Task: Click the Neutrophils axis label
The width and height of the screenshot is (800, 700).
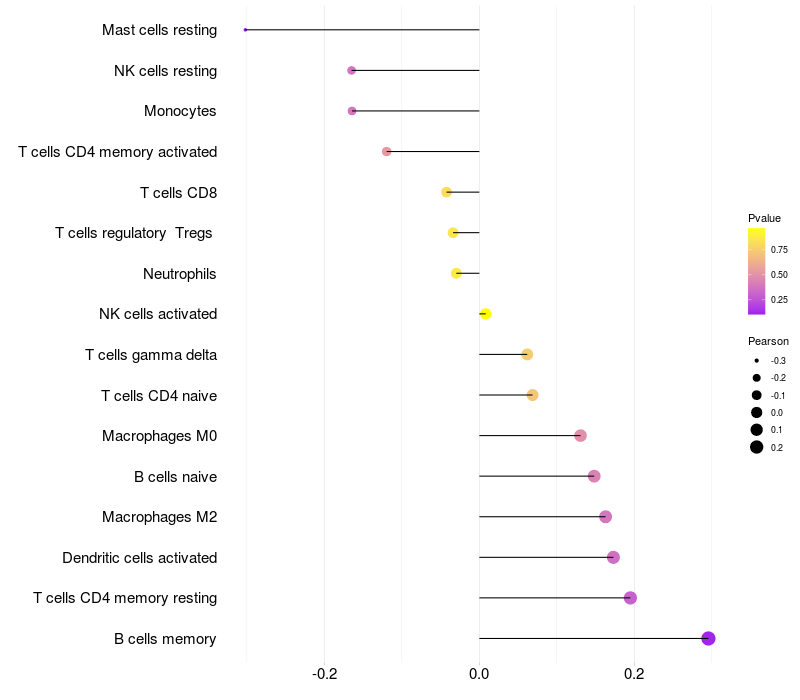Action: (x=180, y=274)
